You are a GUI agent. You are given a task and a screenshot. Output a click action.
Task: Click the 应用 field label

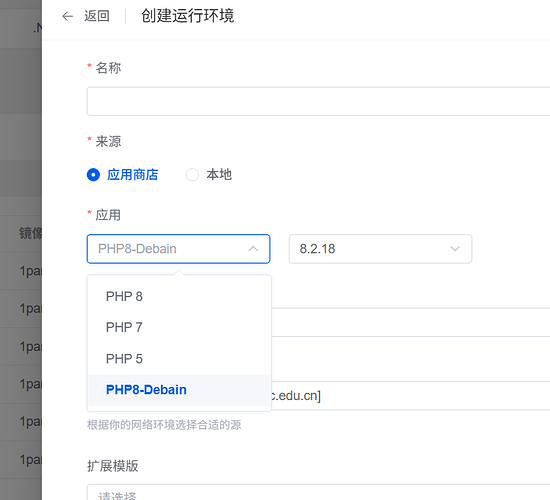[x=108, y=215]
